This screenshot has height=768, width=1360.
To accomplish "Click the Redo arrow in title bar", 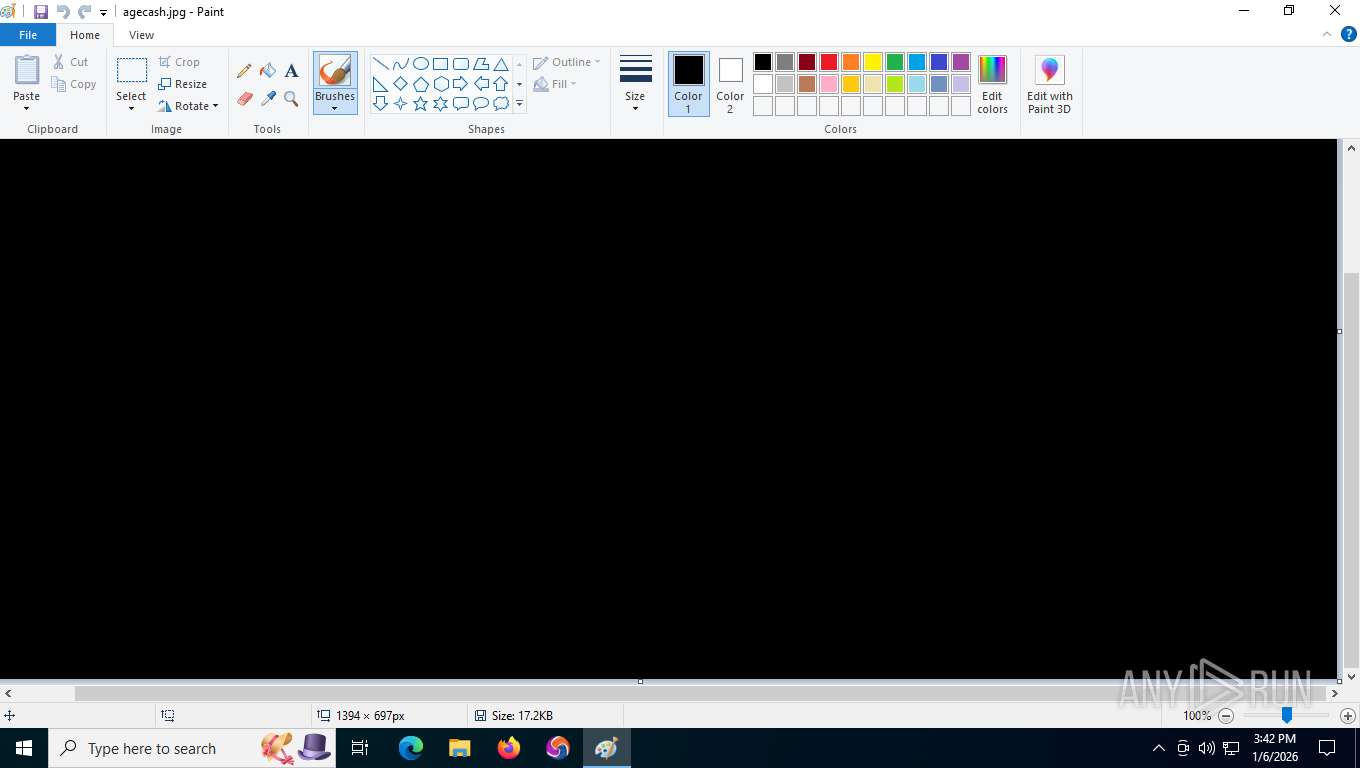I will coord(84,12).
